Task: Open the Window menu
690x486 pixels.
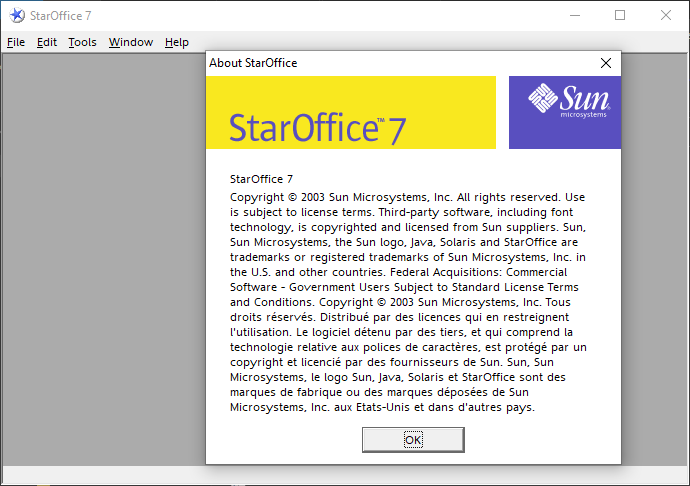Action: coord(131,42)
